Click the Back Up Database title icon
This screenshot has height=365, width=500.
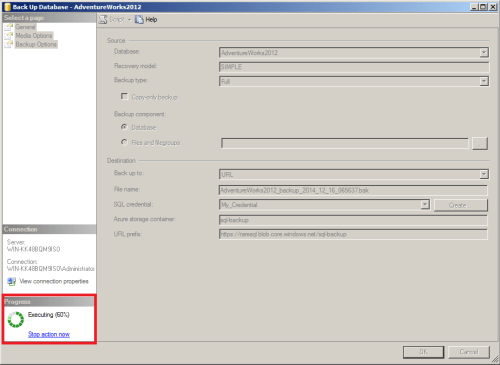[x=7, y=7]
